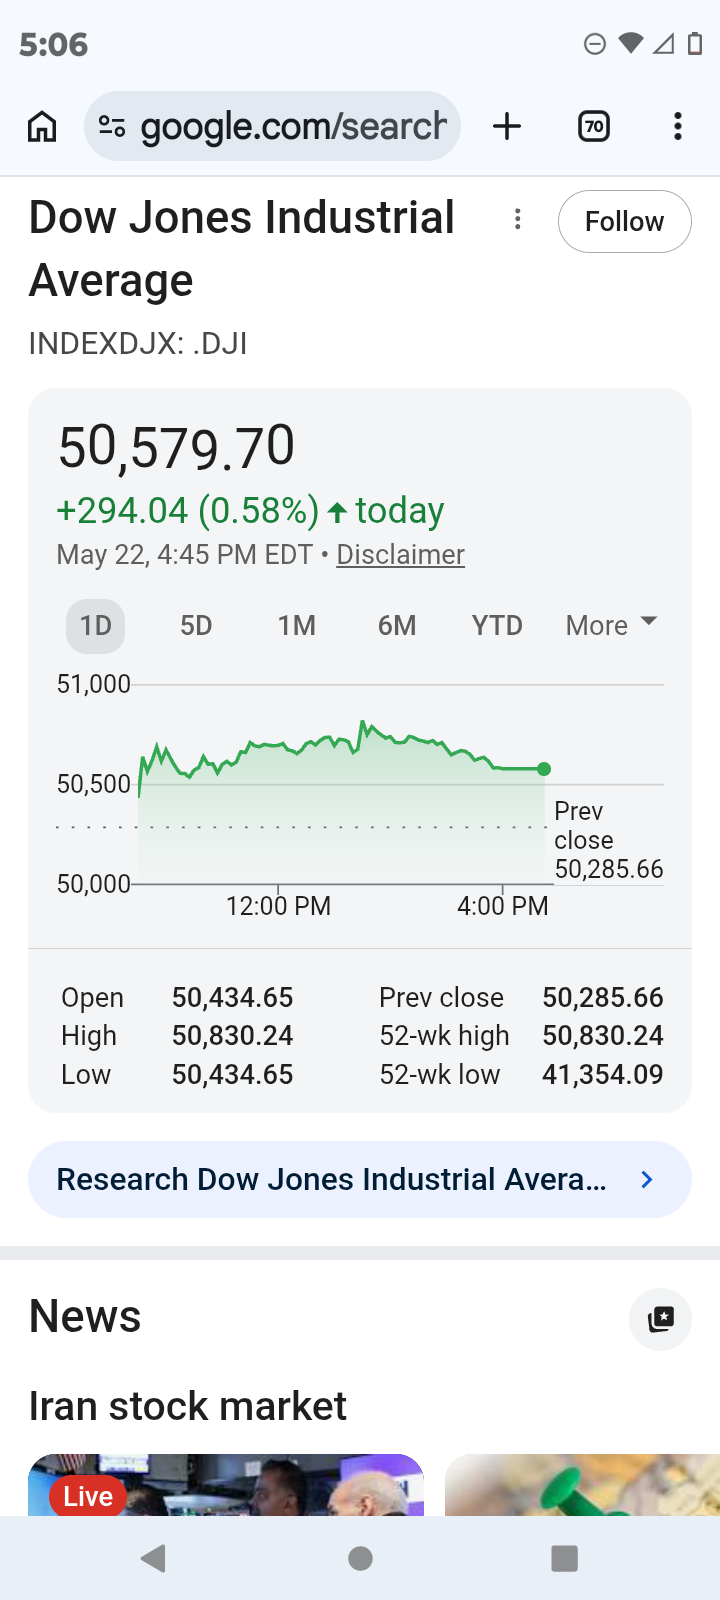The height and width of the screenshot is (1600, 720).
Task: Tap Android home navigation circle
Action: [x=360, y=1558]
